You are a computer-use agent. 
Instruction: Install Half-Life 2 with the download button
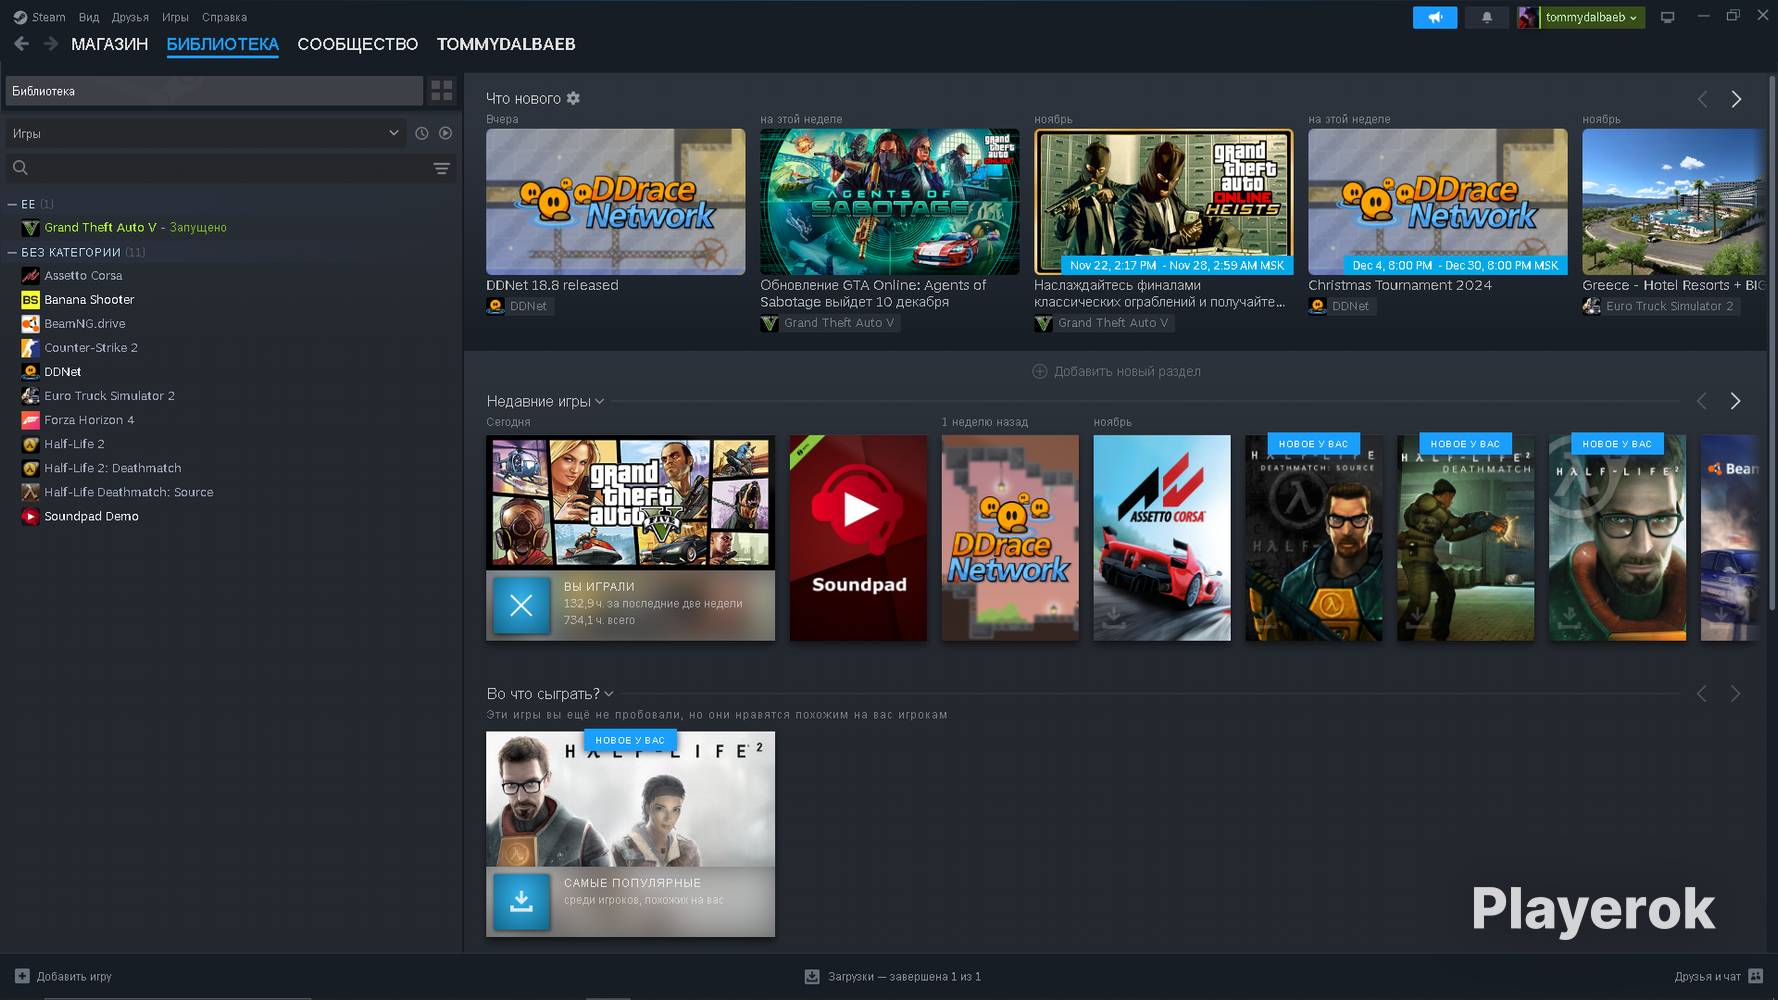tap(521, 901)
